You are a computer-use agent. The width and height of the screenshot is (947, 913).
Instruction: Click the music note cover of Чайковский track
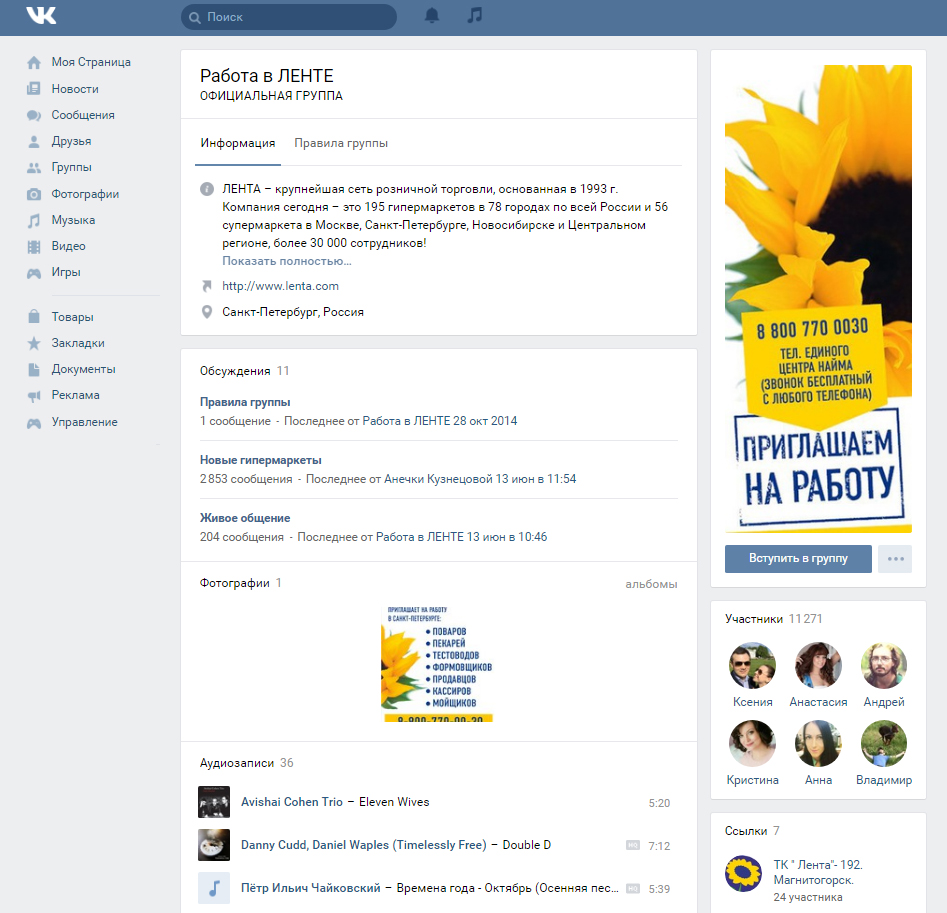(214, 888)
